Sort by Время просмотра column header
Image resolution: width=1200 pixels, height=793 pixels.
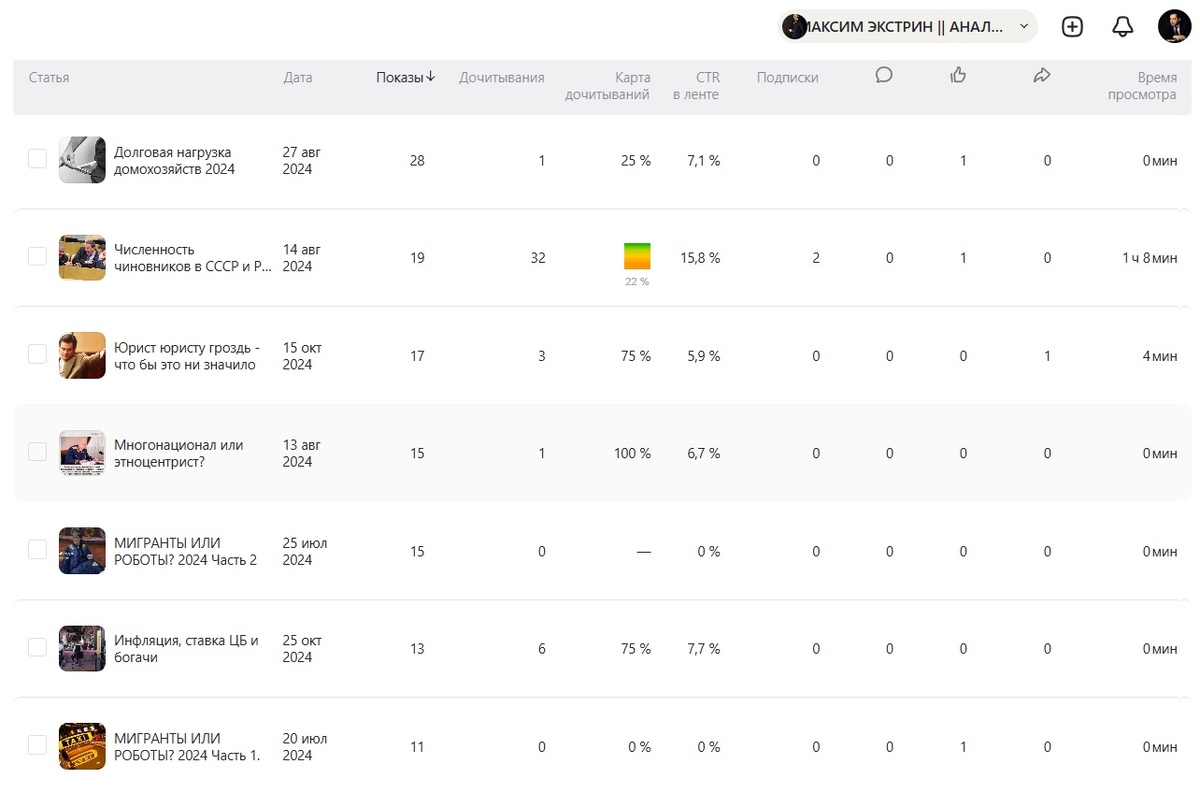coord(1142,86)
